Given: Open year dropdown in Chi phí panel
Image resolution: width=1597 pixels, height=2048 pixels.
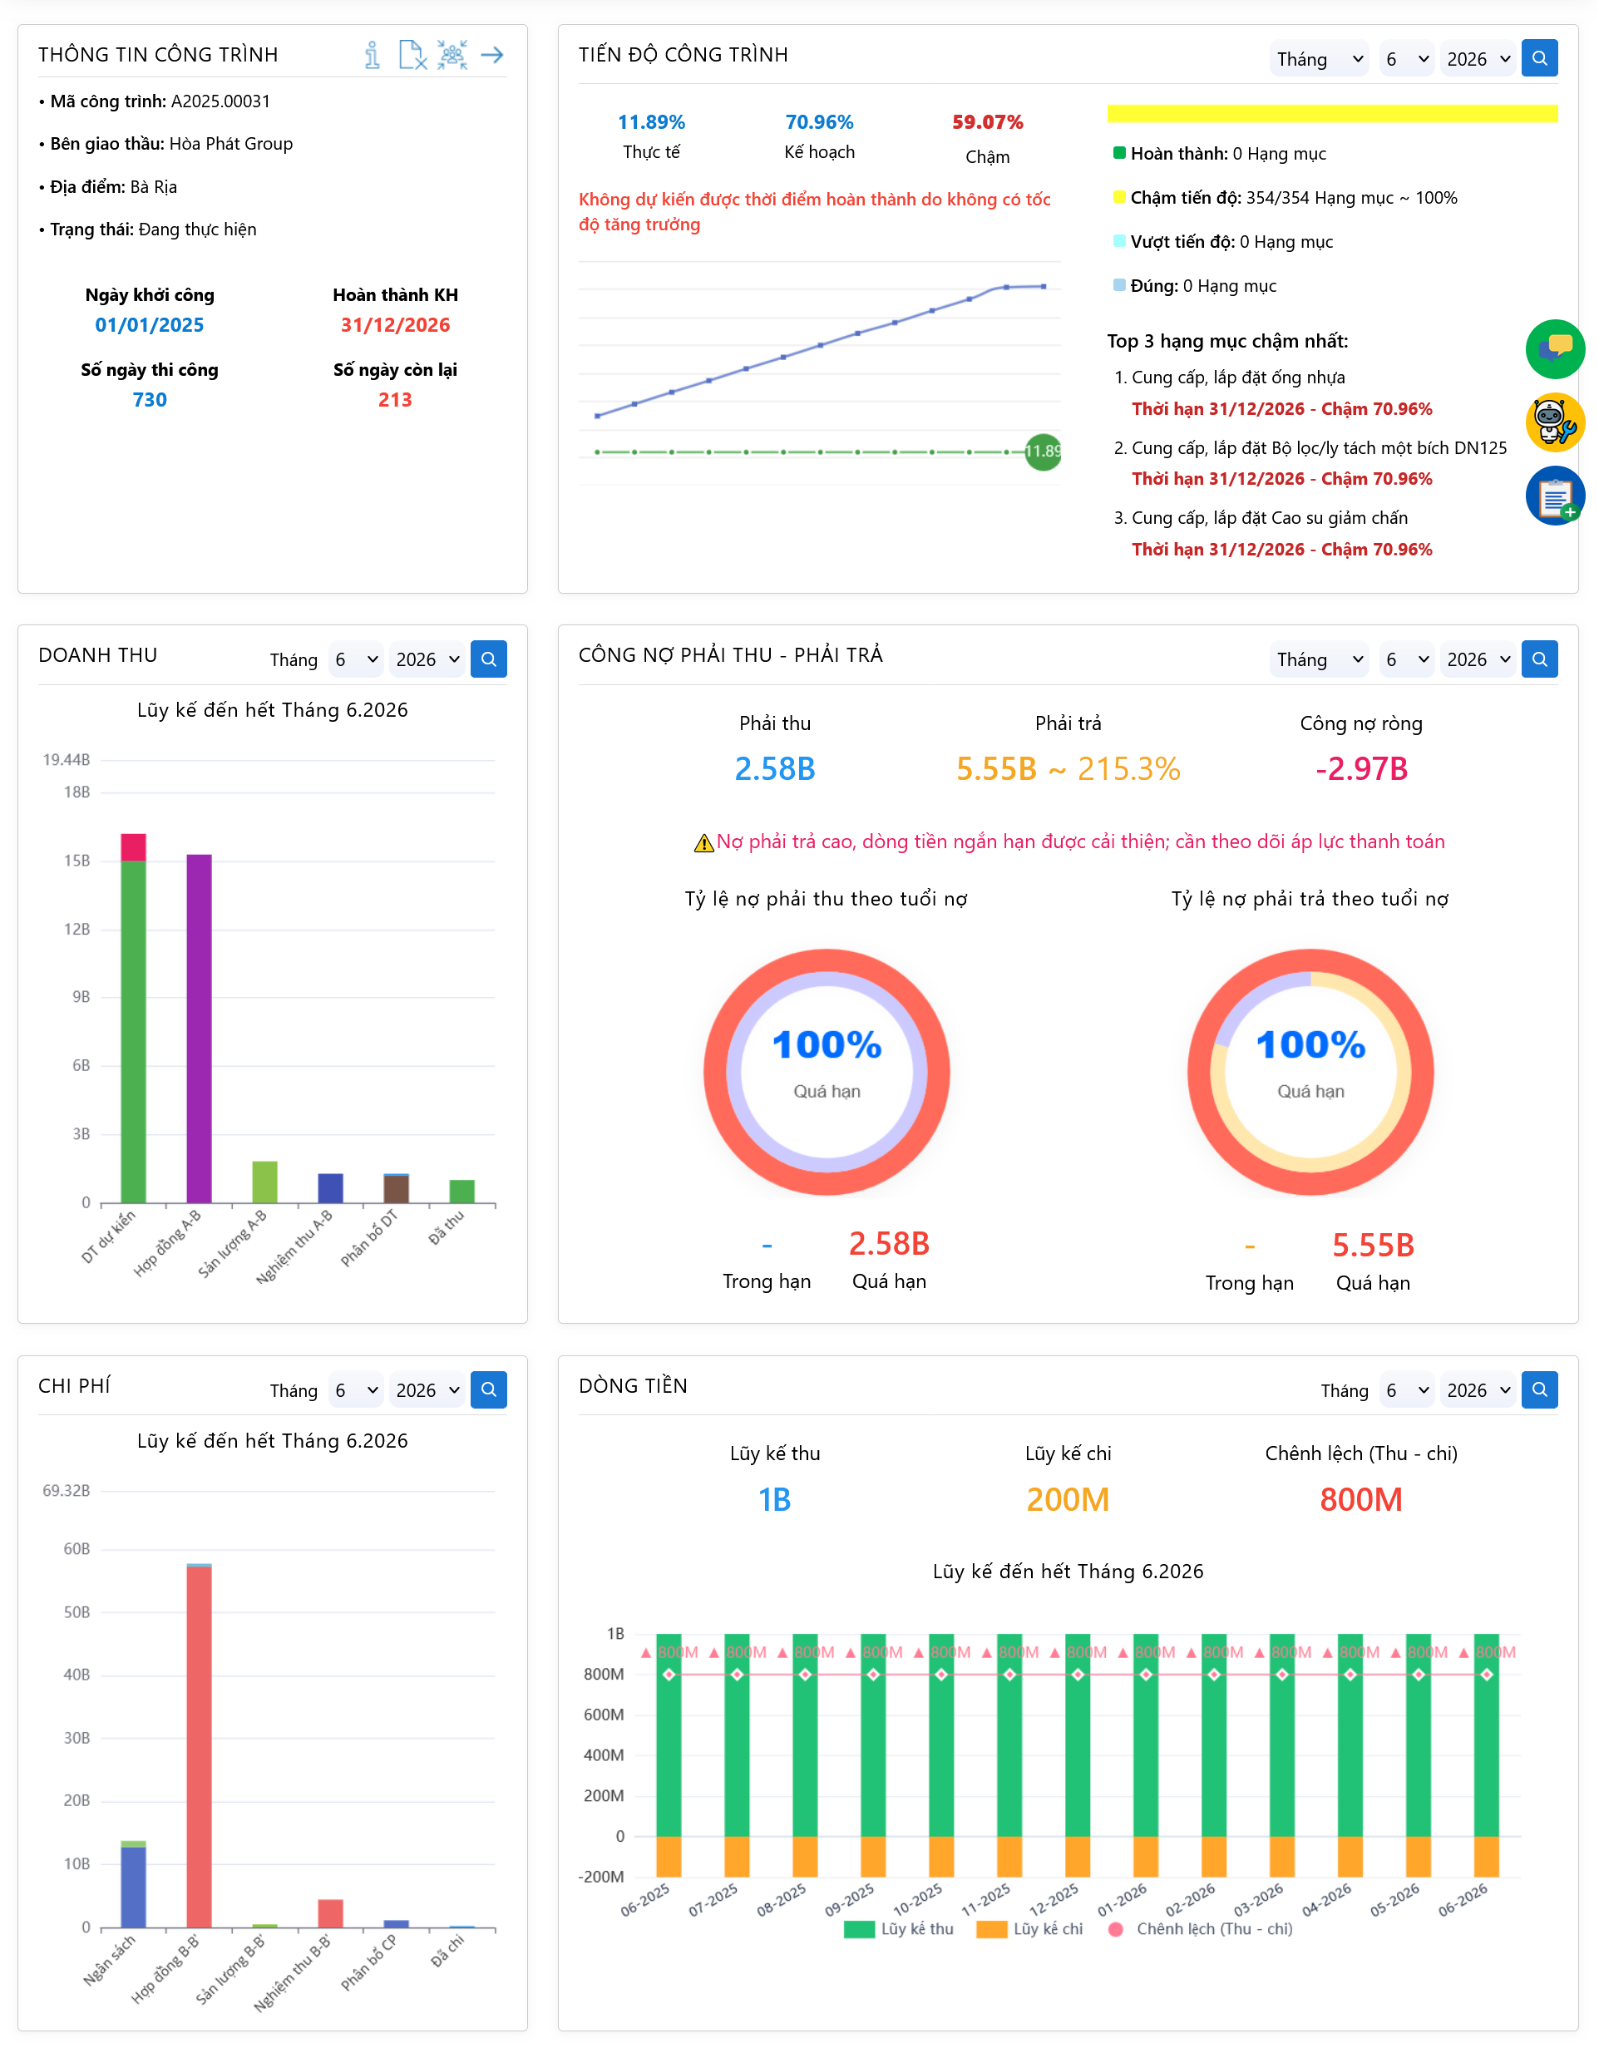Looking at the screenshot, I should coord(427,1390).
